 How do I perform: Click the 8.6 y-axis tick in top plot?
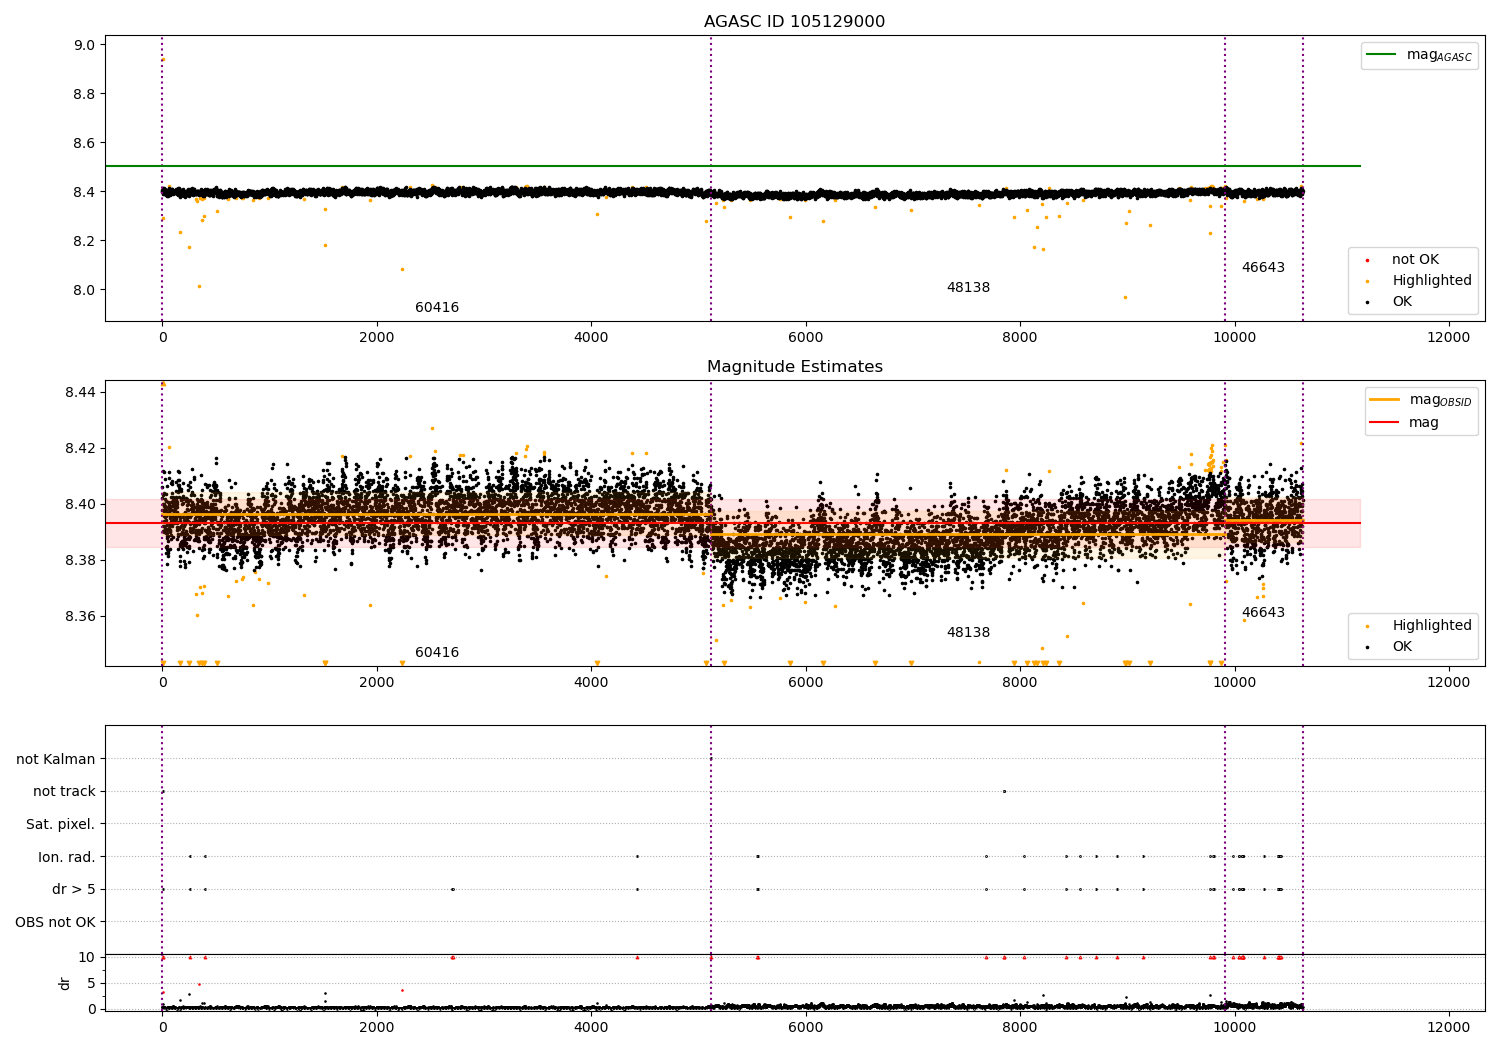tap(84, 143)
